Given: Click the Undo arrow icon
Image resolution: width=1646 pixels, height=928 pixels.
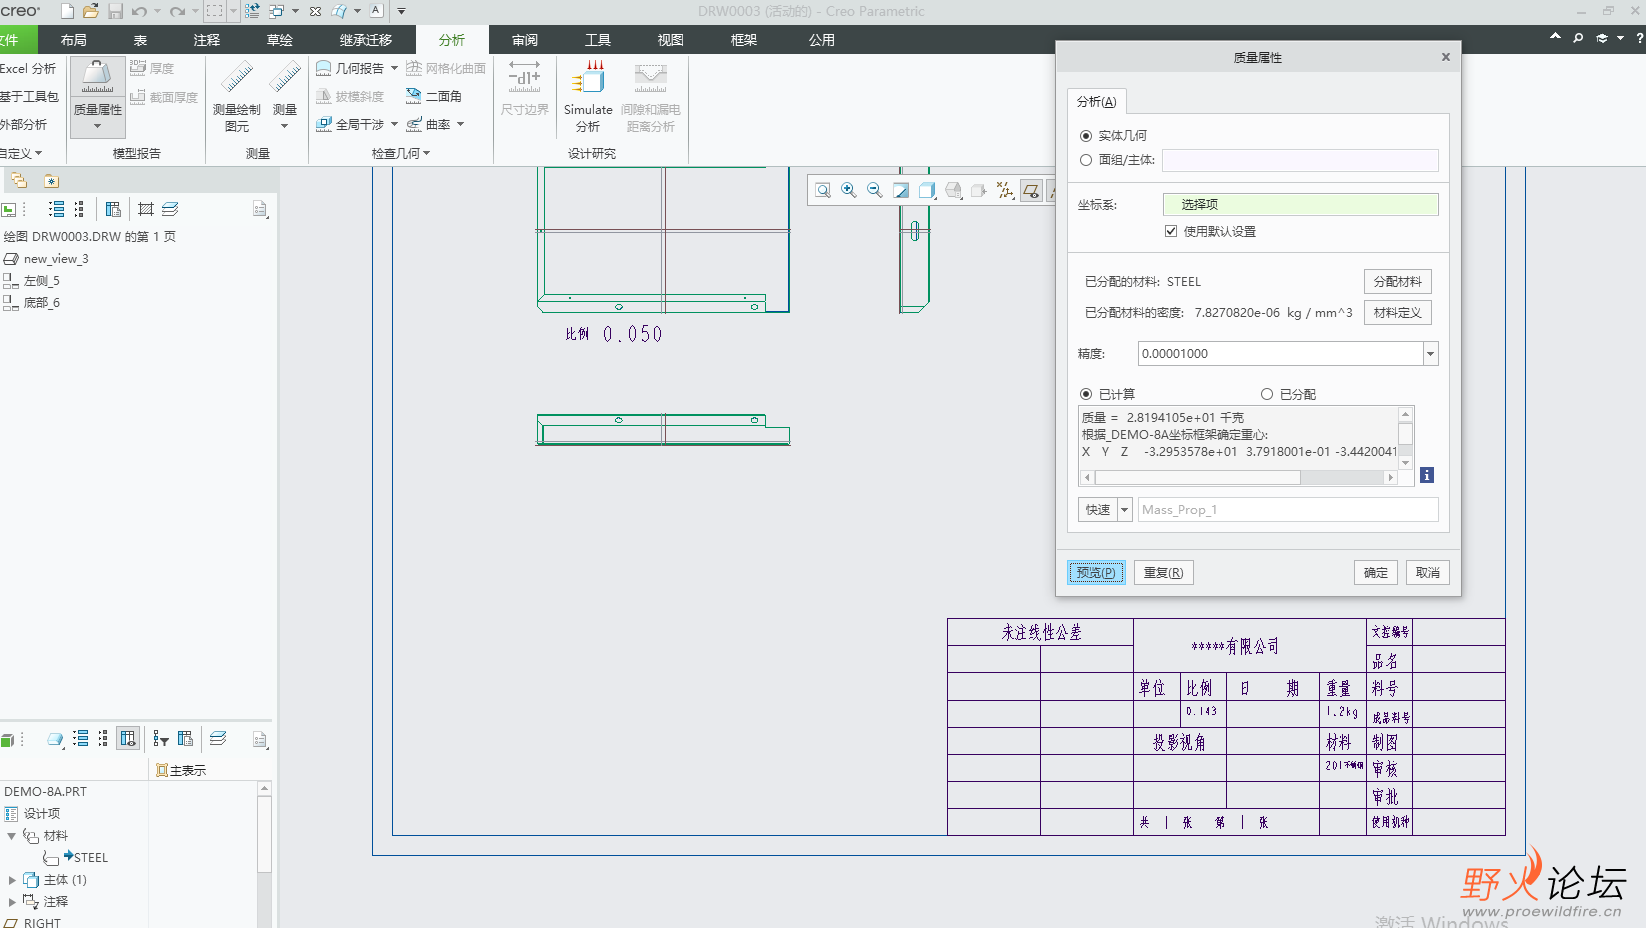Looking at the screenshot, I should tap(139, 11).
